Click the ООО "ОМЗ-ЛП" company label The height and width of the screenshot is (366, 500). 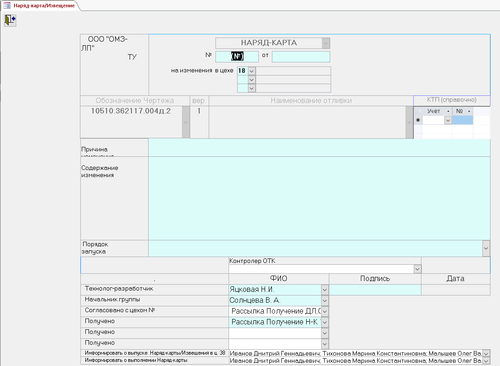(105, 43)
